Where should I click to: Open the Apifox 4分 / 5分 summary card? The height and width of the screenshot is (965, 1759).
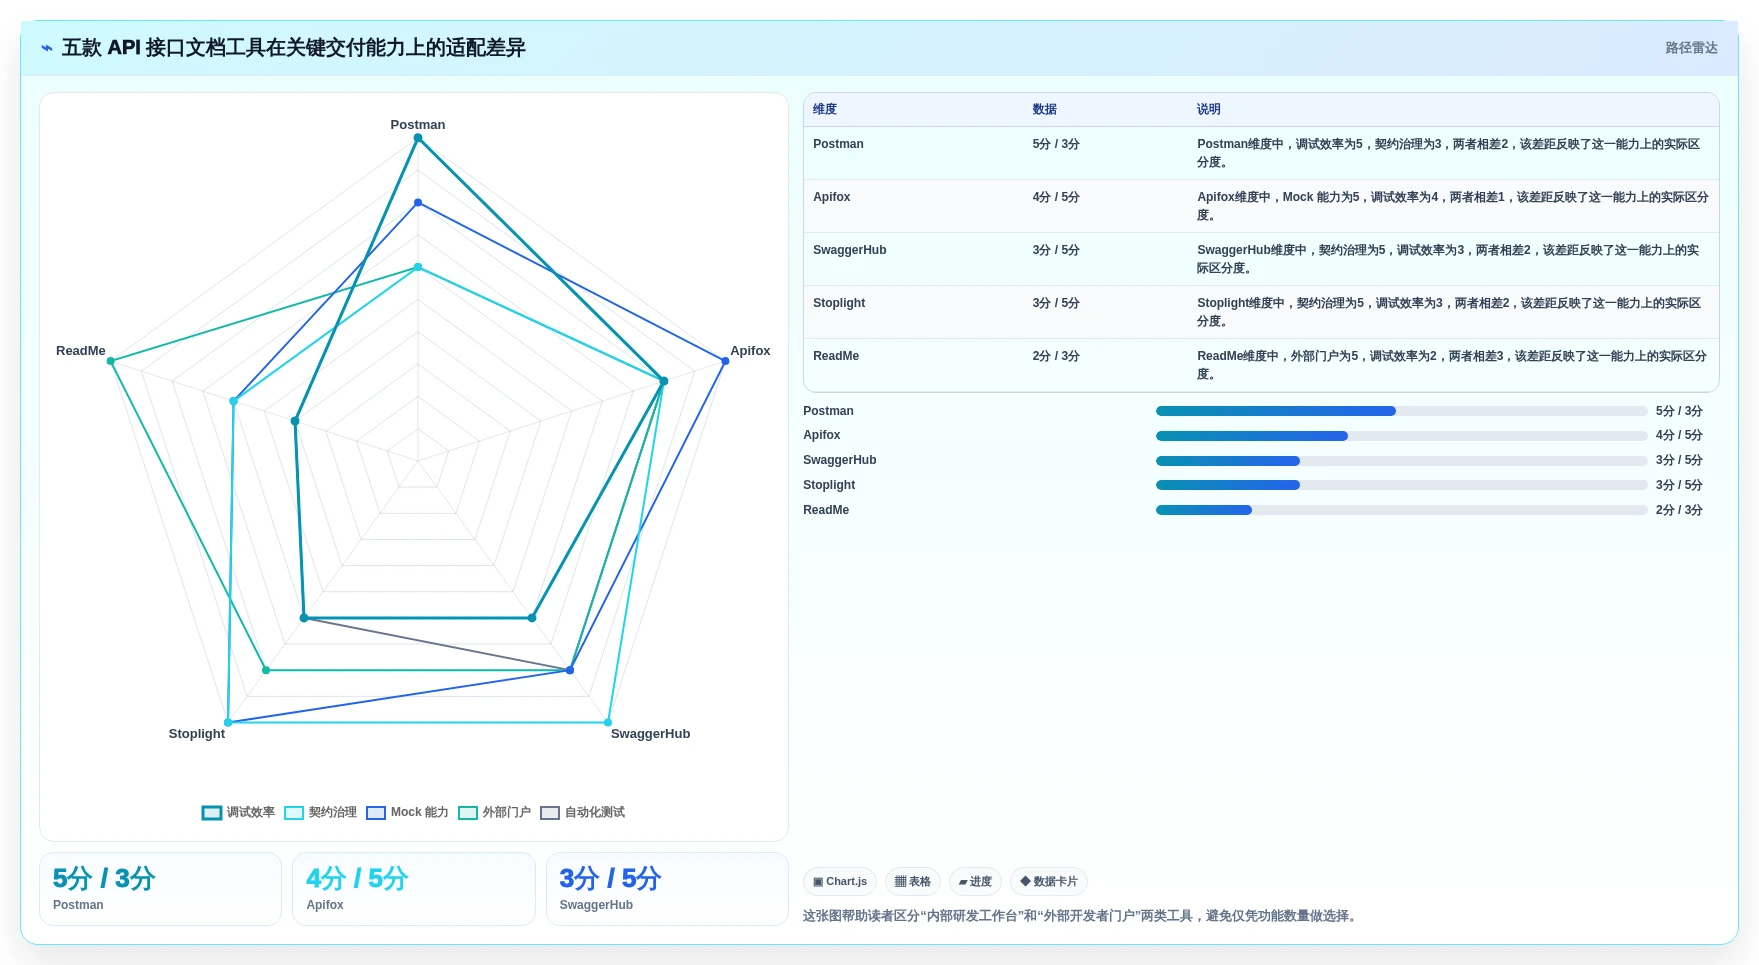414,889
